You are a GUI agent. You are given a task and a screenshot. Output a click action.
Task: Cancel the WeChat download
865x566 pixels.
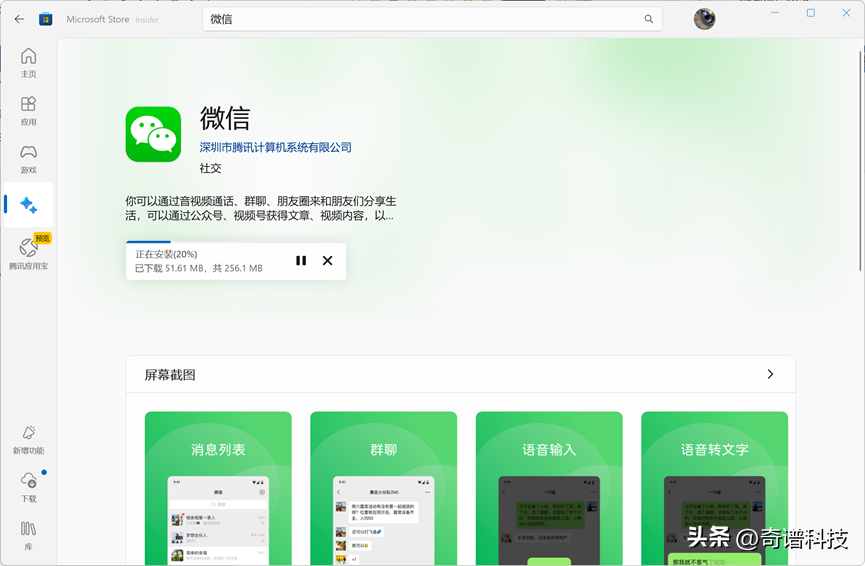[327, 260]
